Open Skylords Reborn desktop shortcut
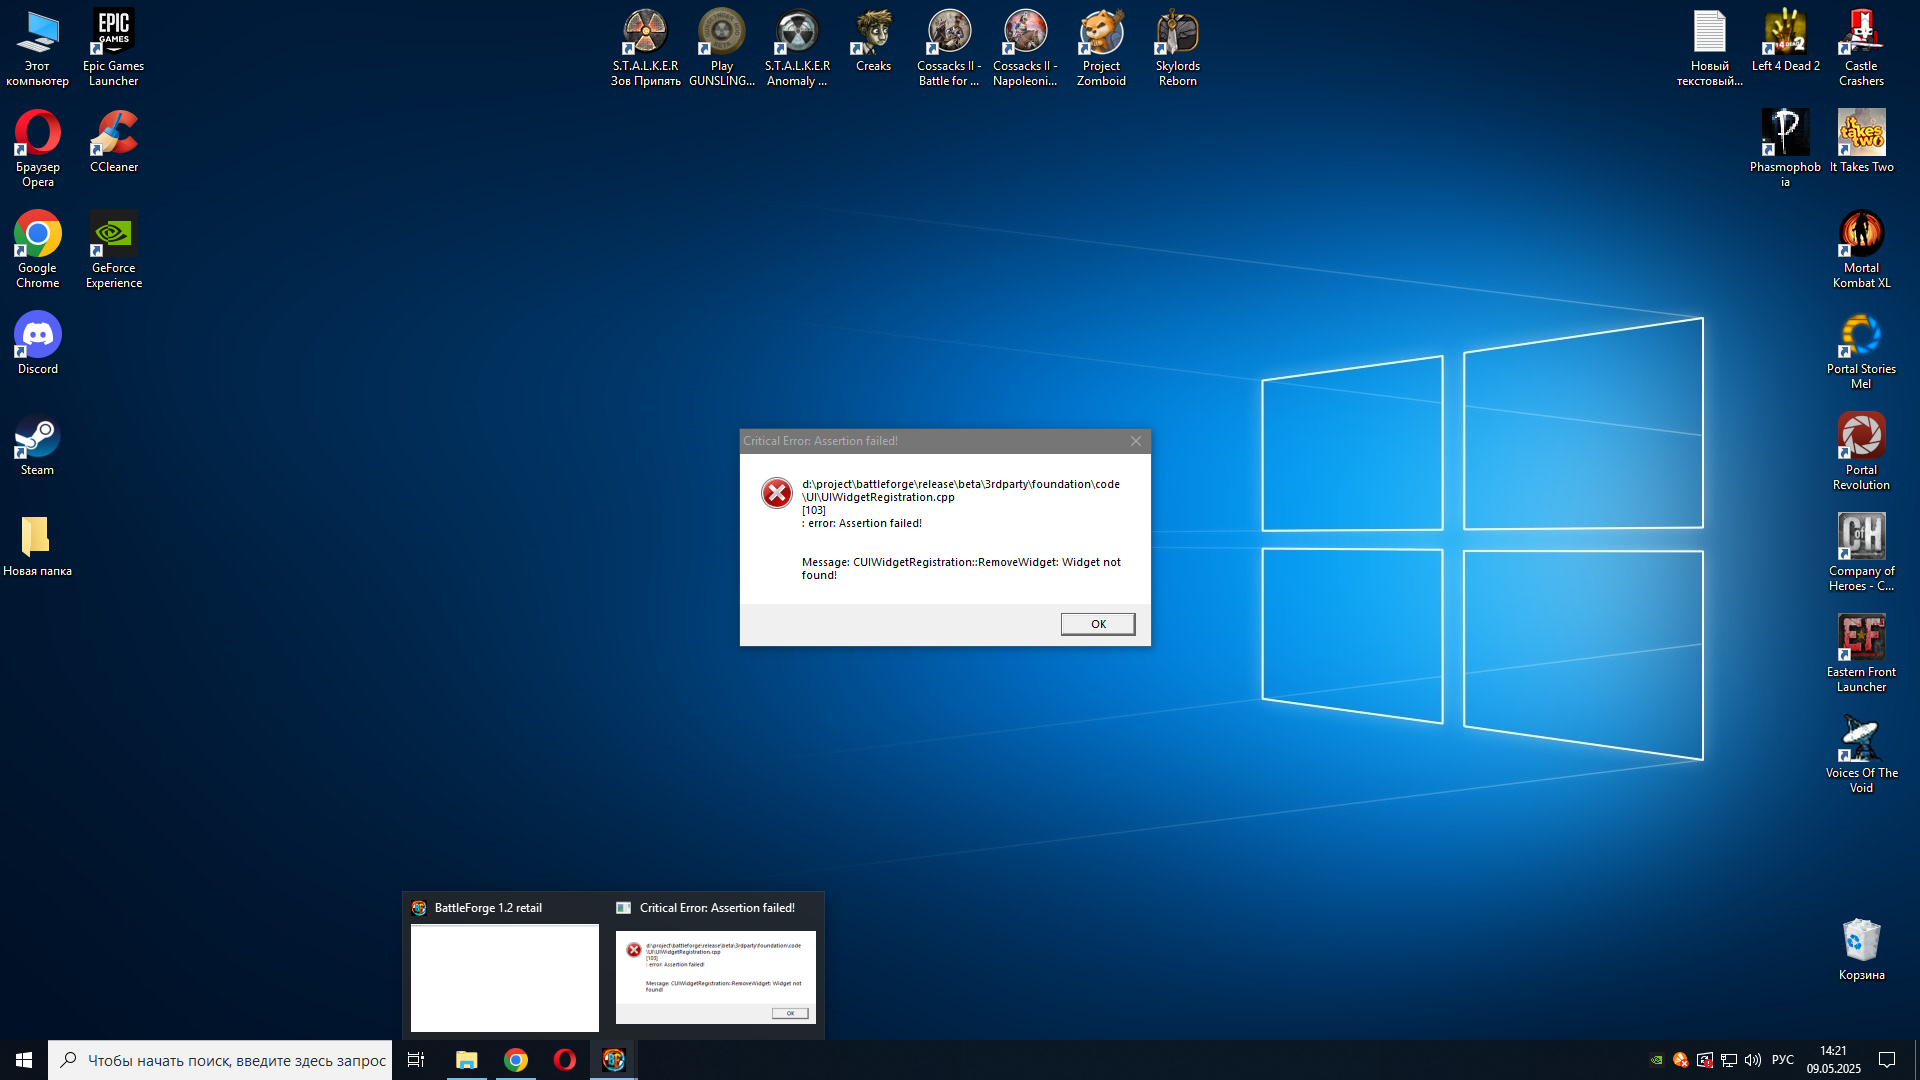1920x1080 pixels. click(1177, 48)
